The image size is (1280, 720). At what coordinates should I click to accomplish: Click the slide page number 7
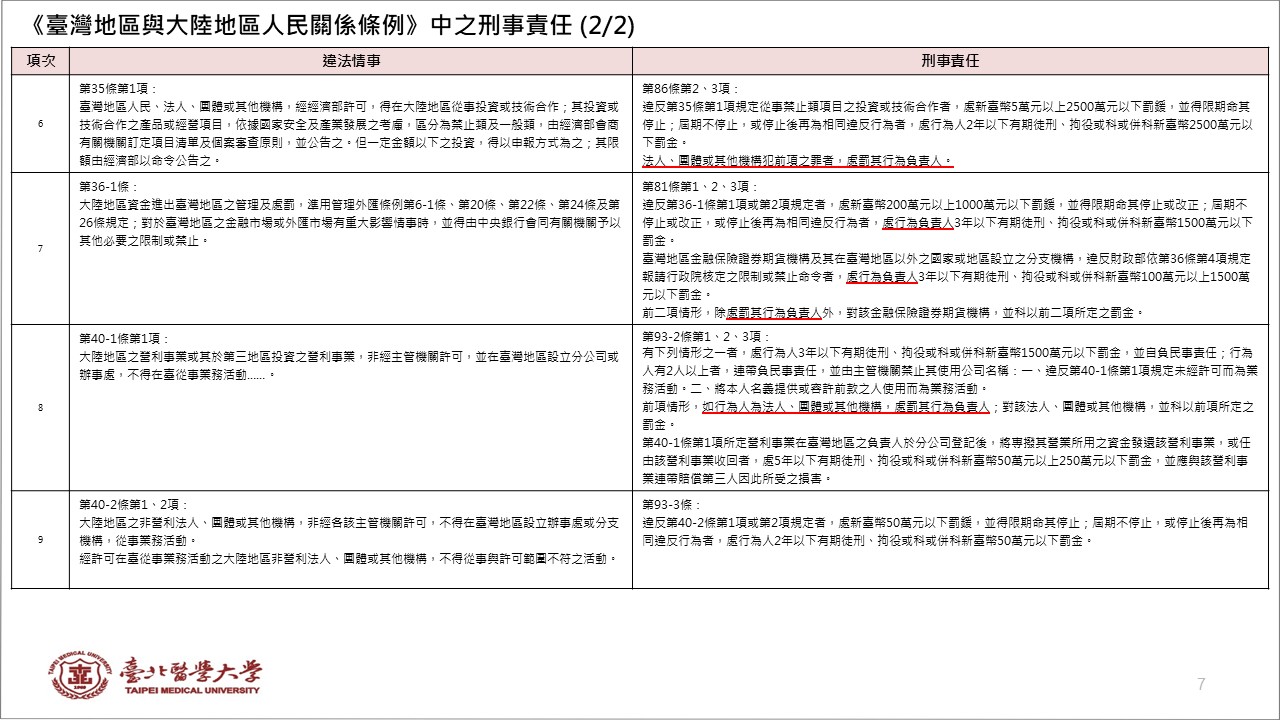tap(1201, 684)
